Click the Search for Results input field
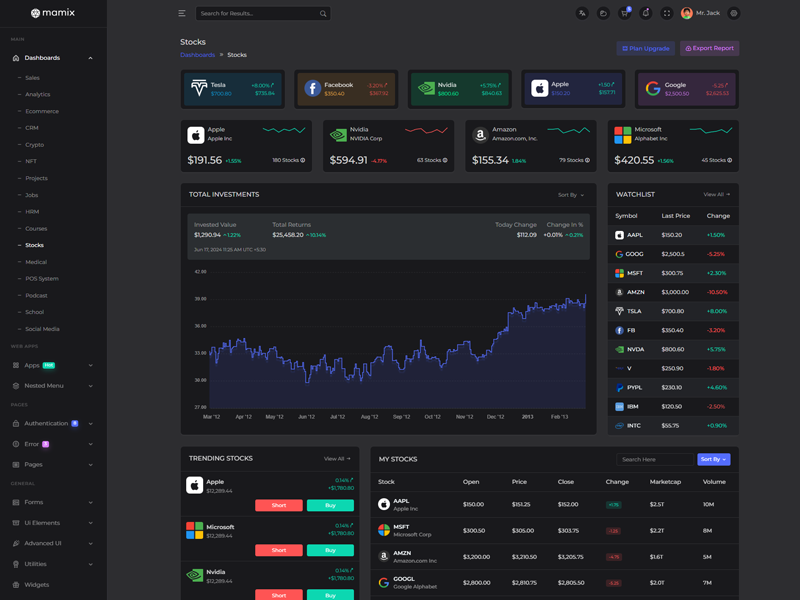This screenshot has height=600, width=800. pos(255,14)
